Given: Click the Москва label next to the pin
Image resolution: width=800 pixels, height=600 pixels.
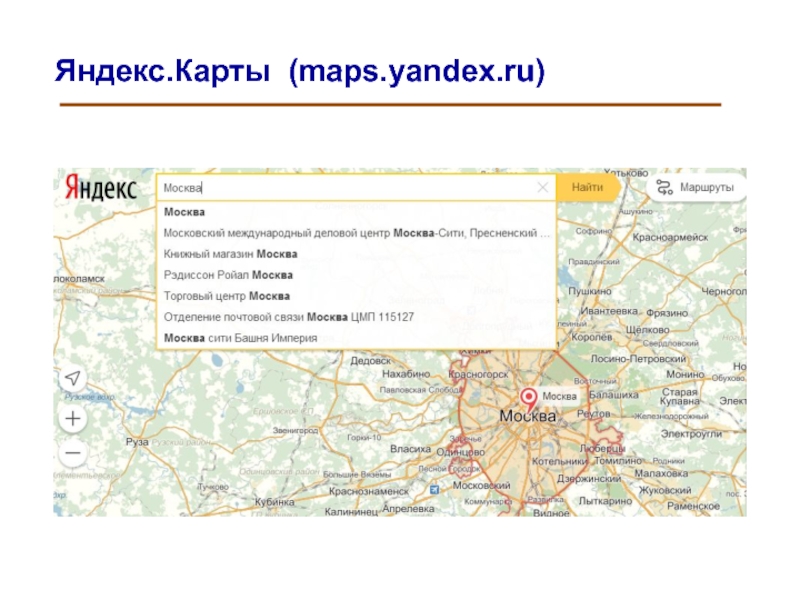Looking at the screenshot, I should click(x=559, y=396).
